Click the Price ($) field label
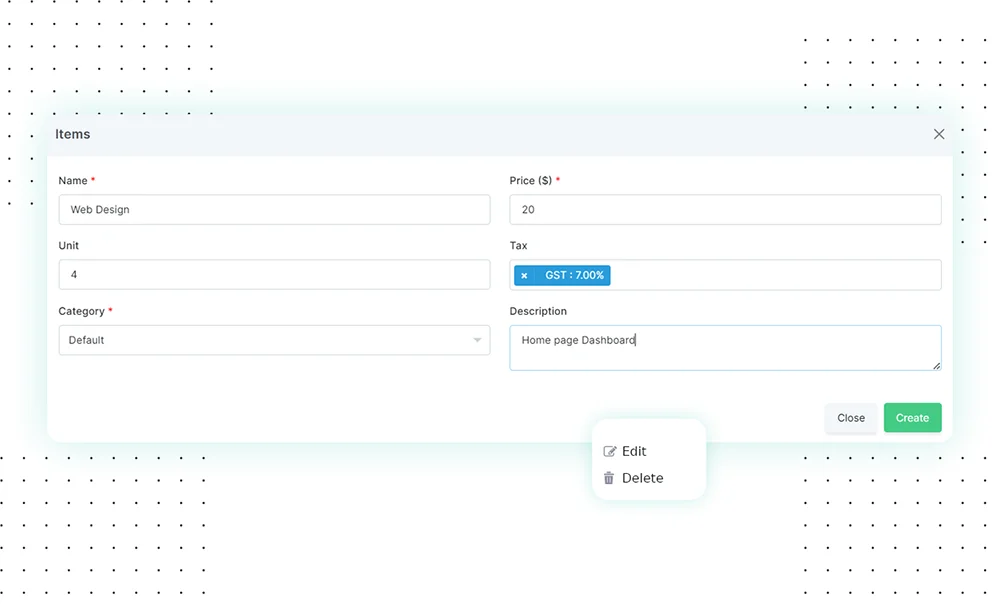Image resolution: width=1000 pixels, height=614 pixels. pyautogui.click(x=530, y=181)
